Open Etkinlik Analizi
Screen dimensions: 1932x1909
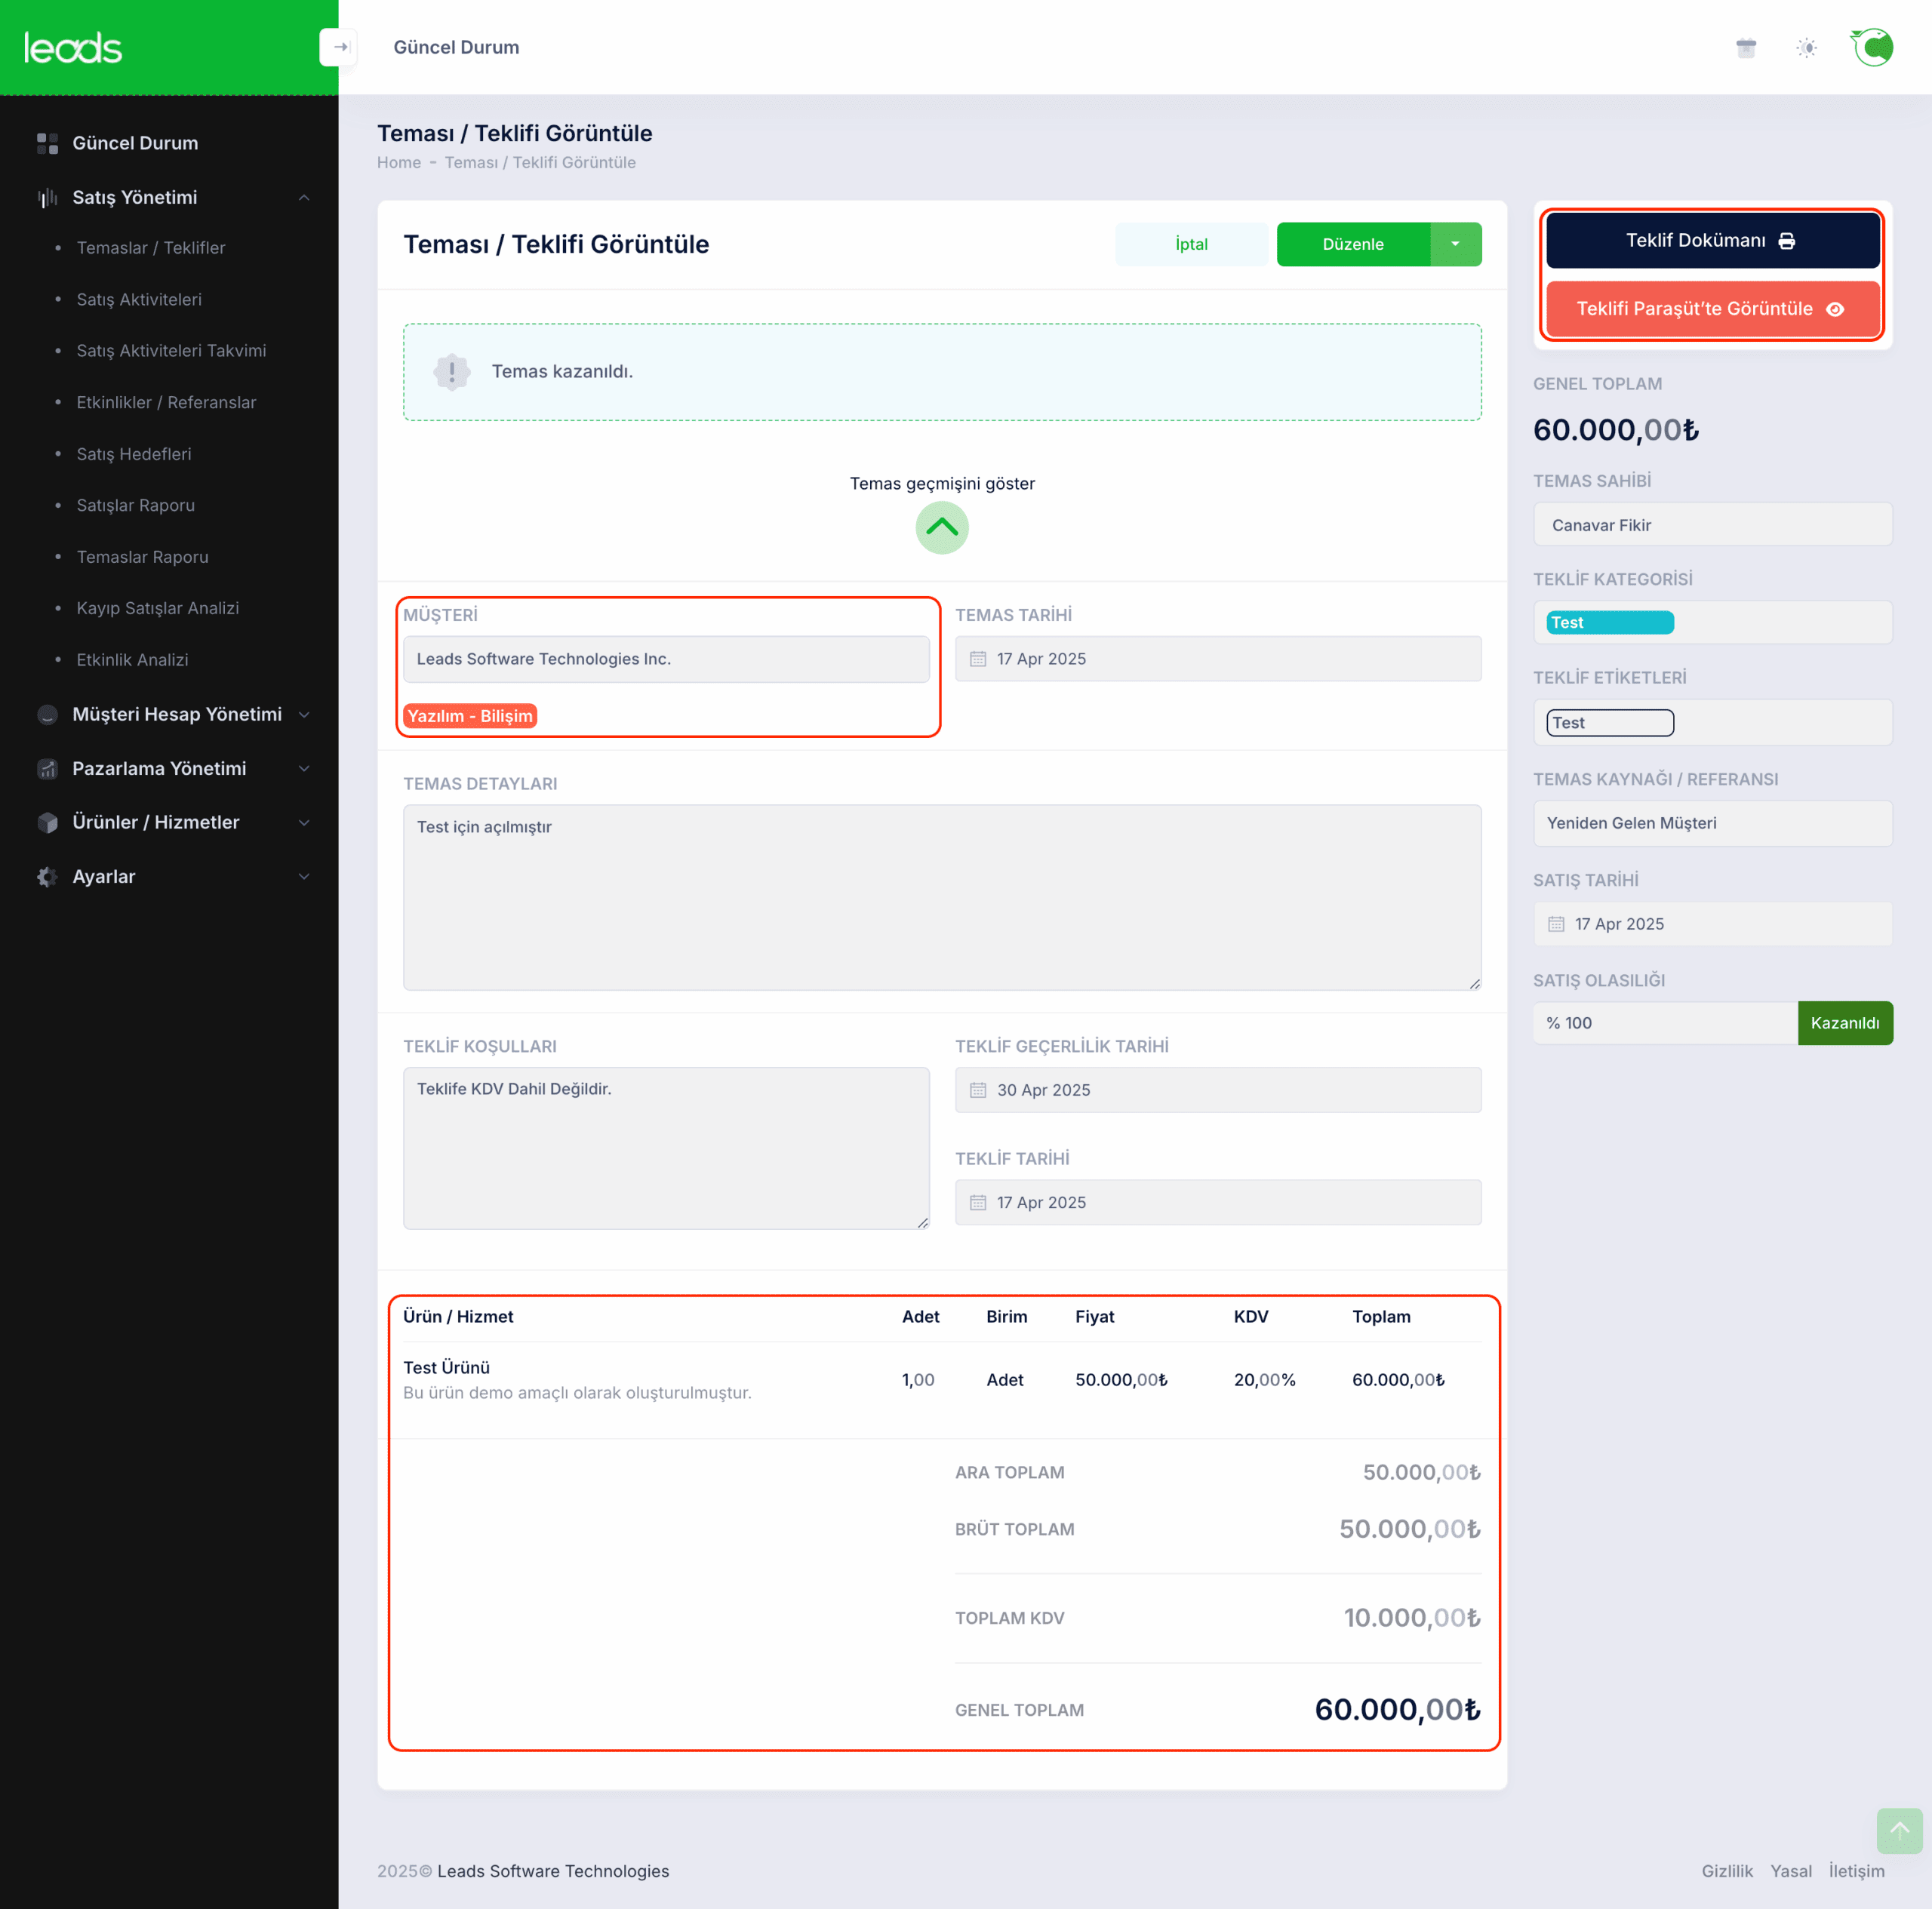(x=132, y=660)
